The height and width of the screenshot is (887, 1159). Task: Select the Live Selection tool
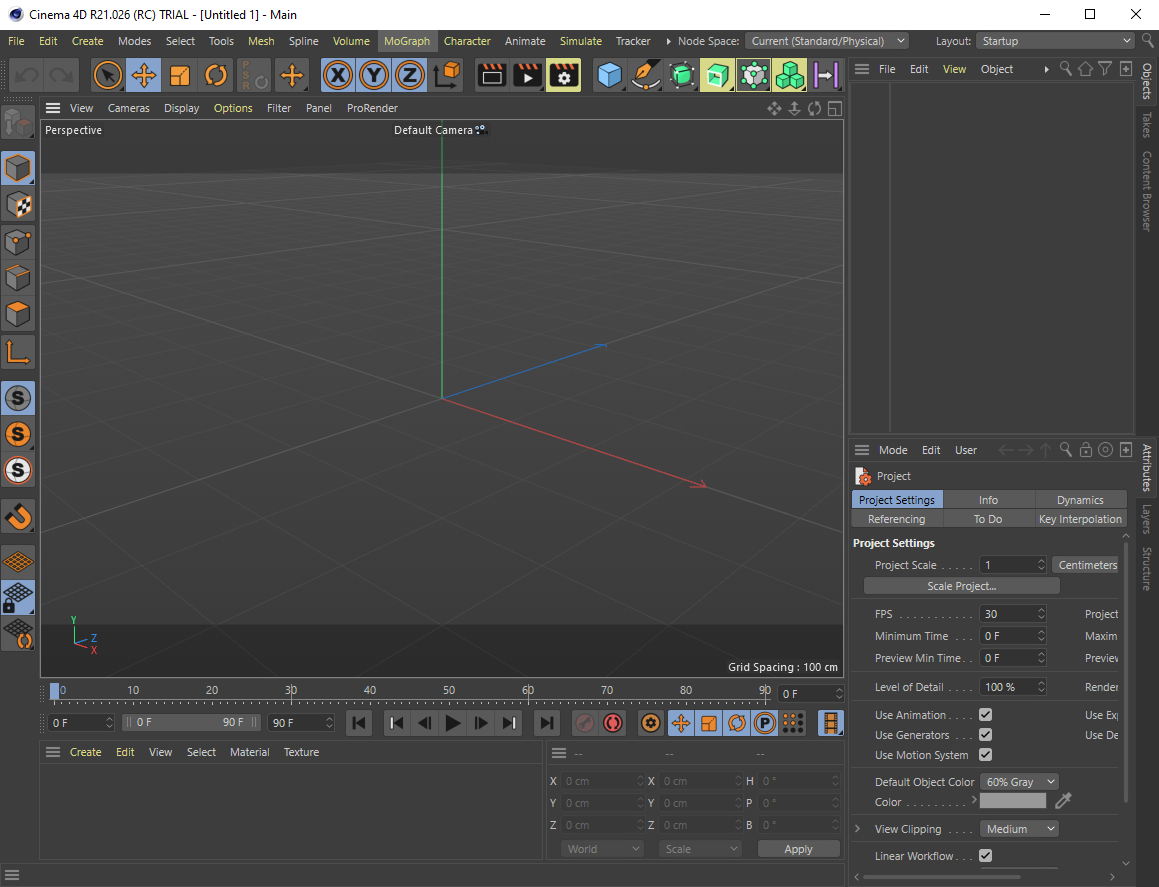coord(107,75)
